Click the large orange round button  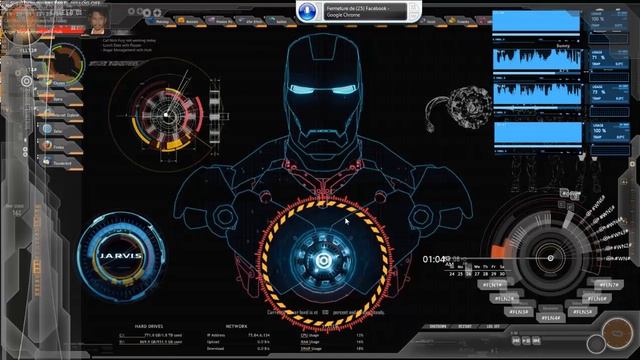617,334
